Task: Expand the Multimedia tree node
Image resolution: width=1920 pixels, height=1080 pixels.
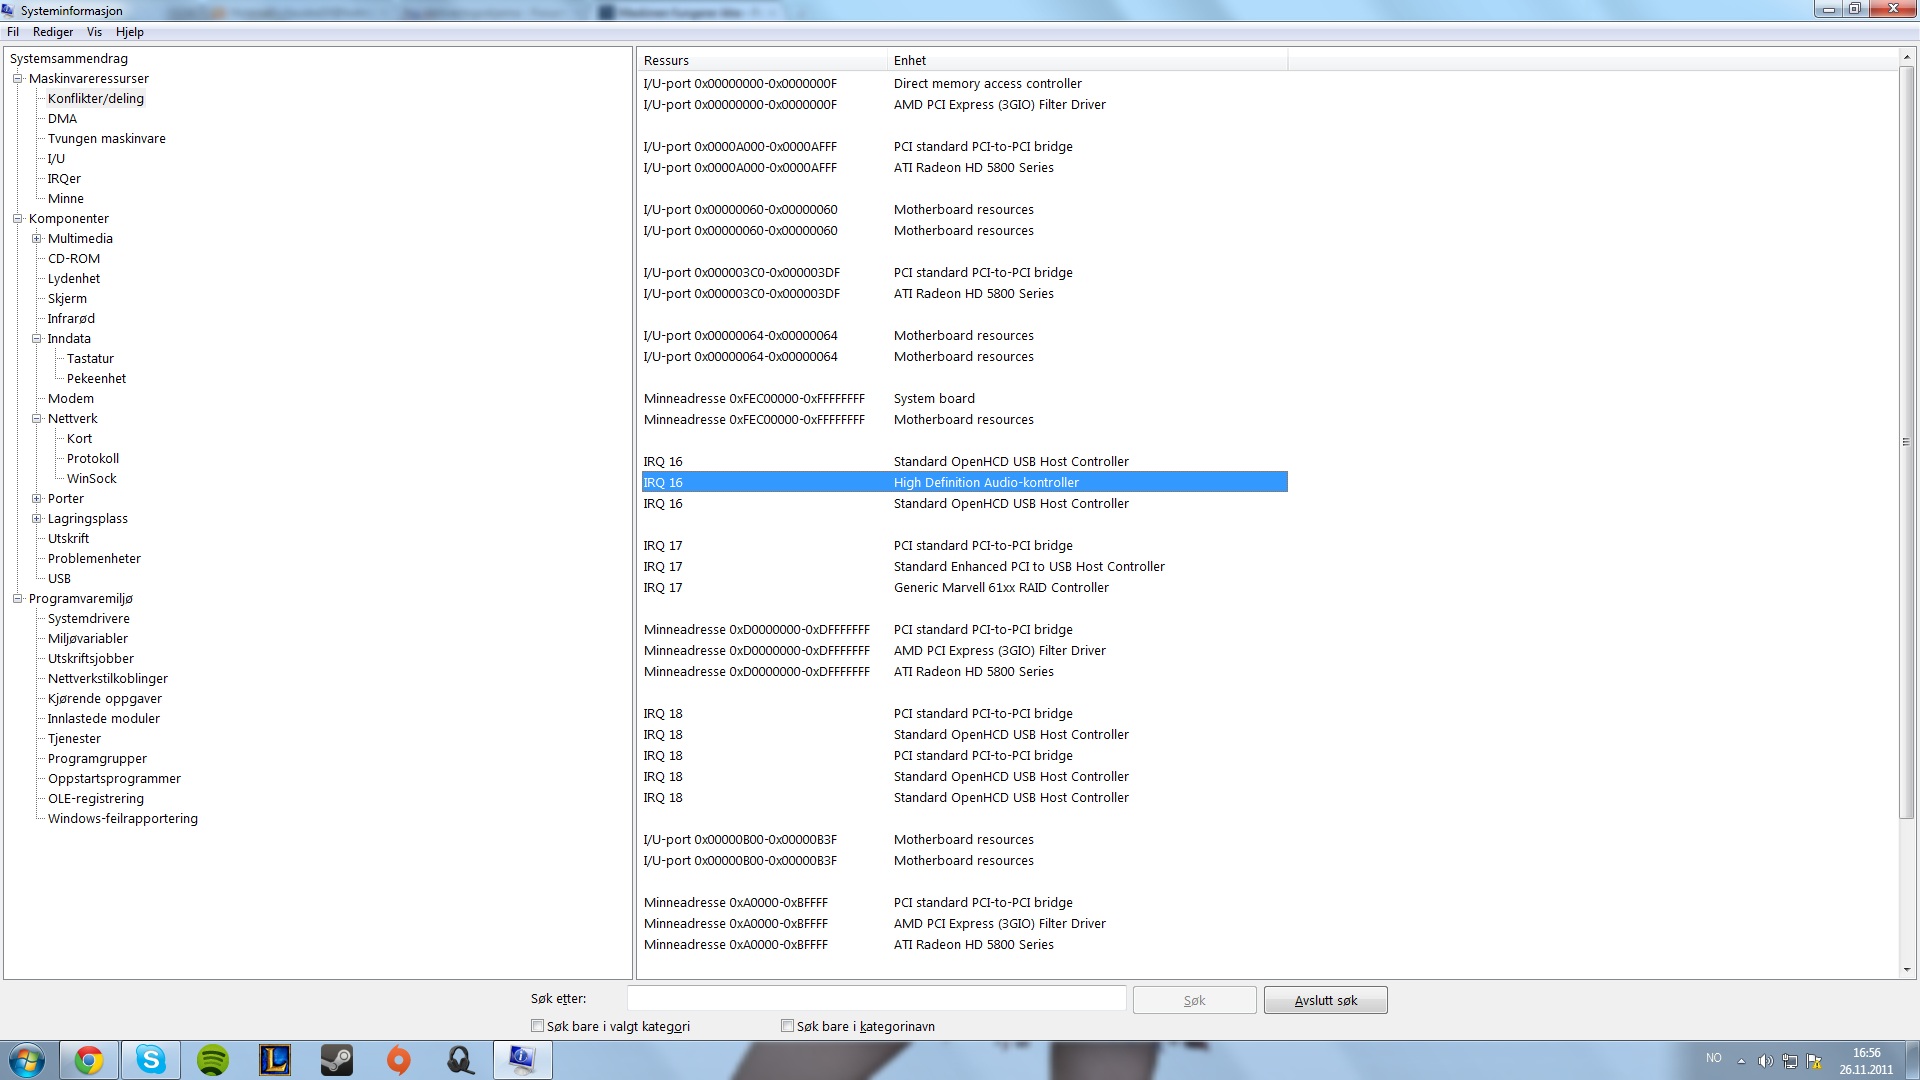Action: (36, 238)
